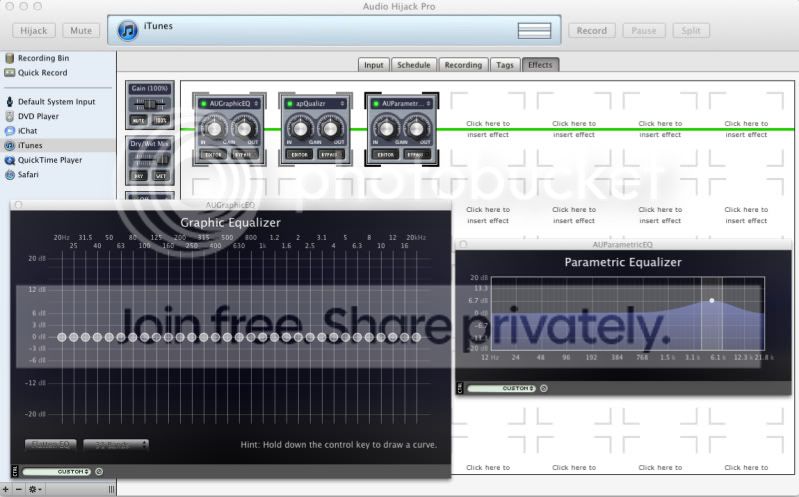
Task: Click the apQualizr OUT gain knob
Action: point(331,128)
